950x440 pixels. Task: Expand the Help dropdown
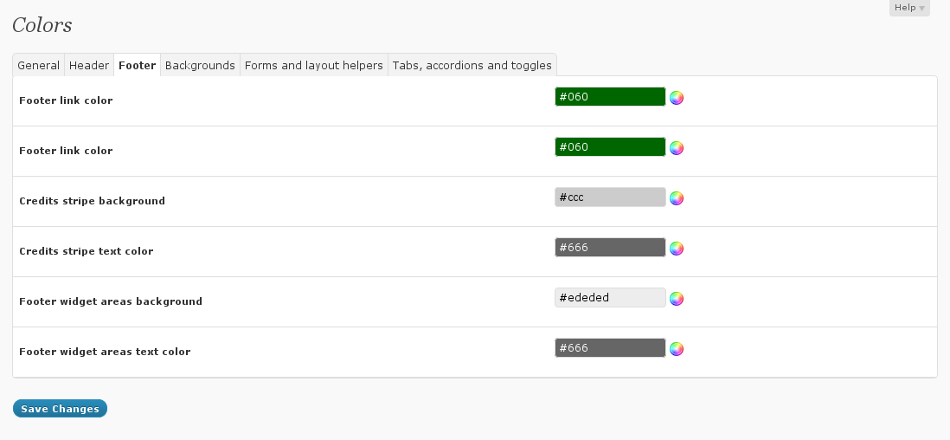(909, 8)
